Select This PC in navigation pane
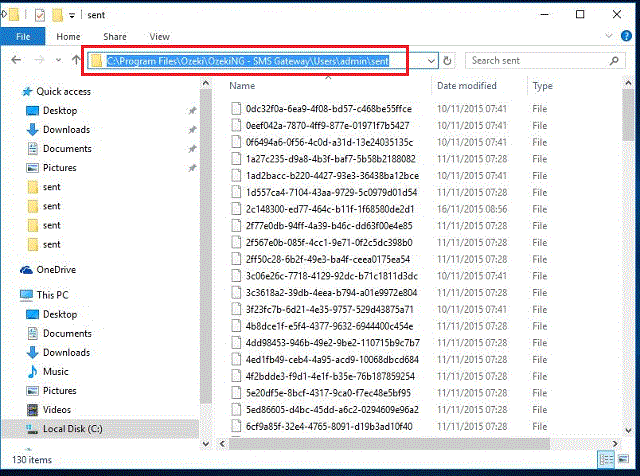This screenshot has height=476, width=640. click(52, 295)
